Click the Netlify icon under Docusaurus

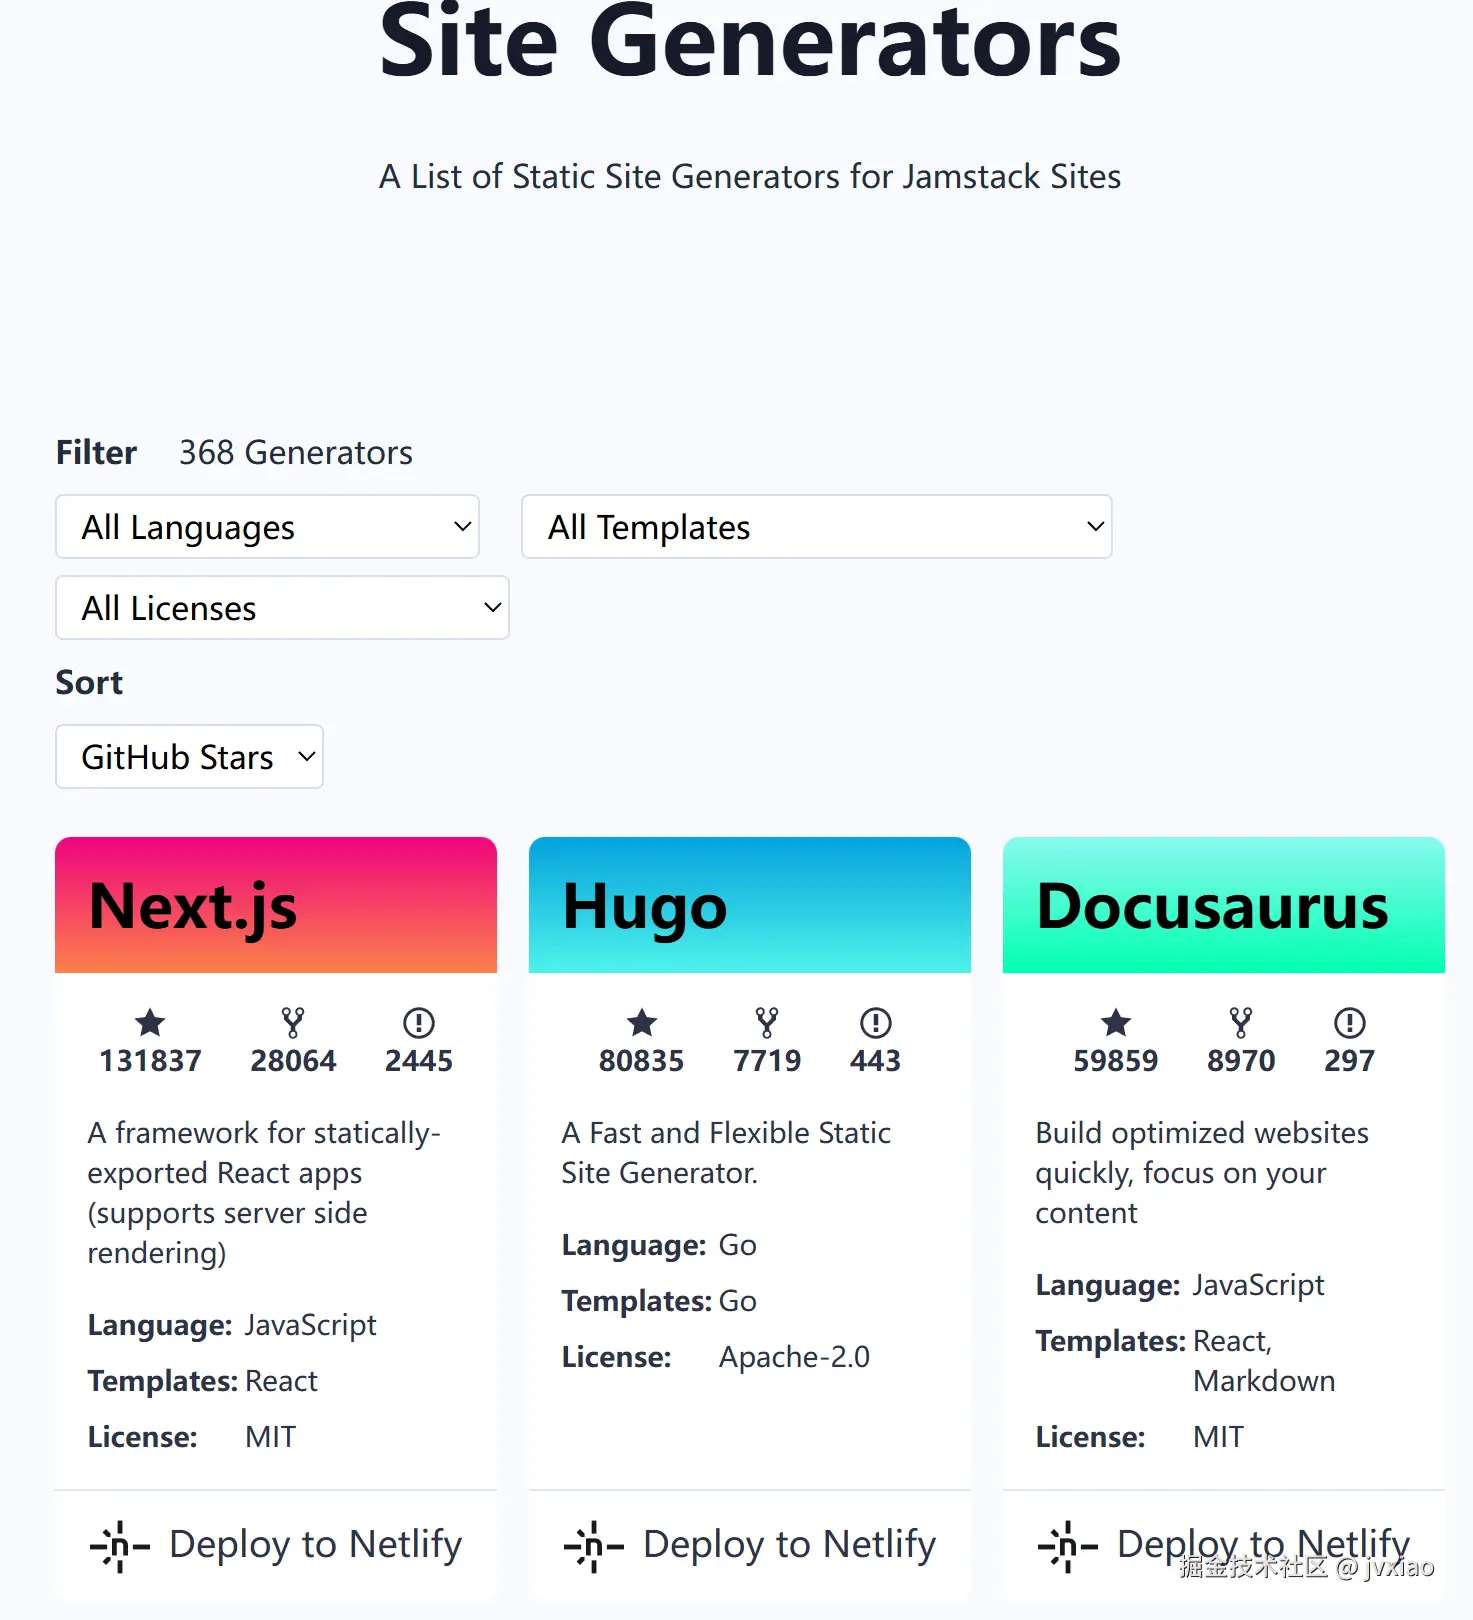[1066, 1545]
